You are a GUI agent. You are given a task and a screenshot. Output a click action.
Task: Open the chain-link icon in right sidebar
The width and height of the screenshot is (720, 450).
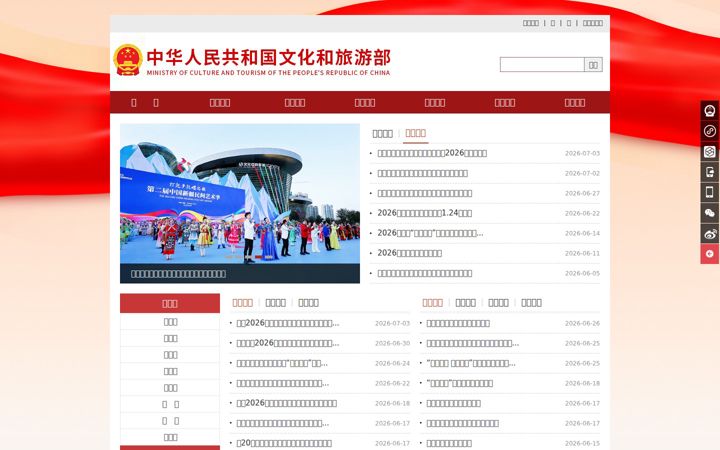point(709,131)
